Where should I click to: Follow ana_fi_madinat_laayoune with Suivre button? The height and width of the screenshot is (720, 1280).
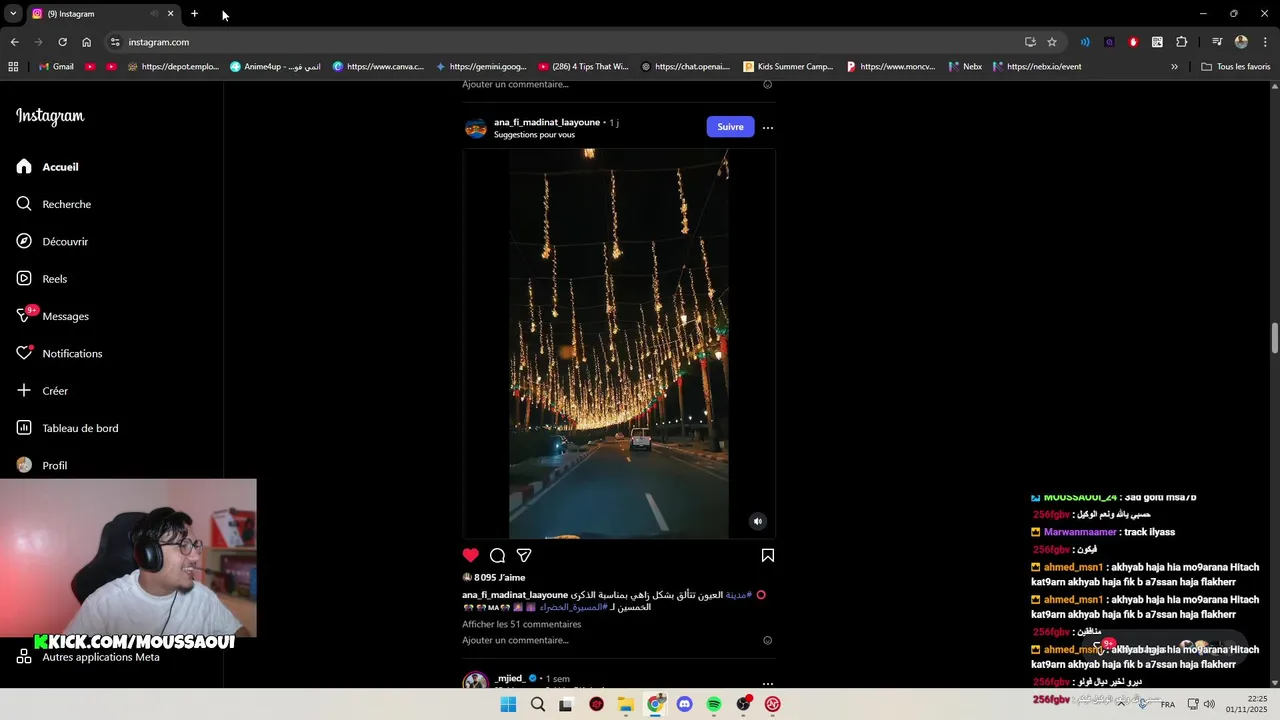click(730, 127)
